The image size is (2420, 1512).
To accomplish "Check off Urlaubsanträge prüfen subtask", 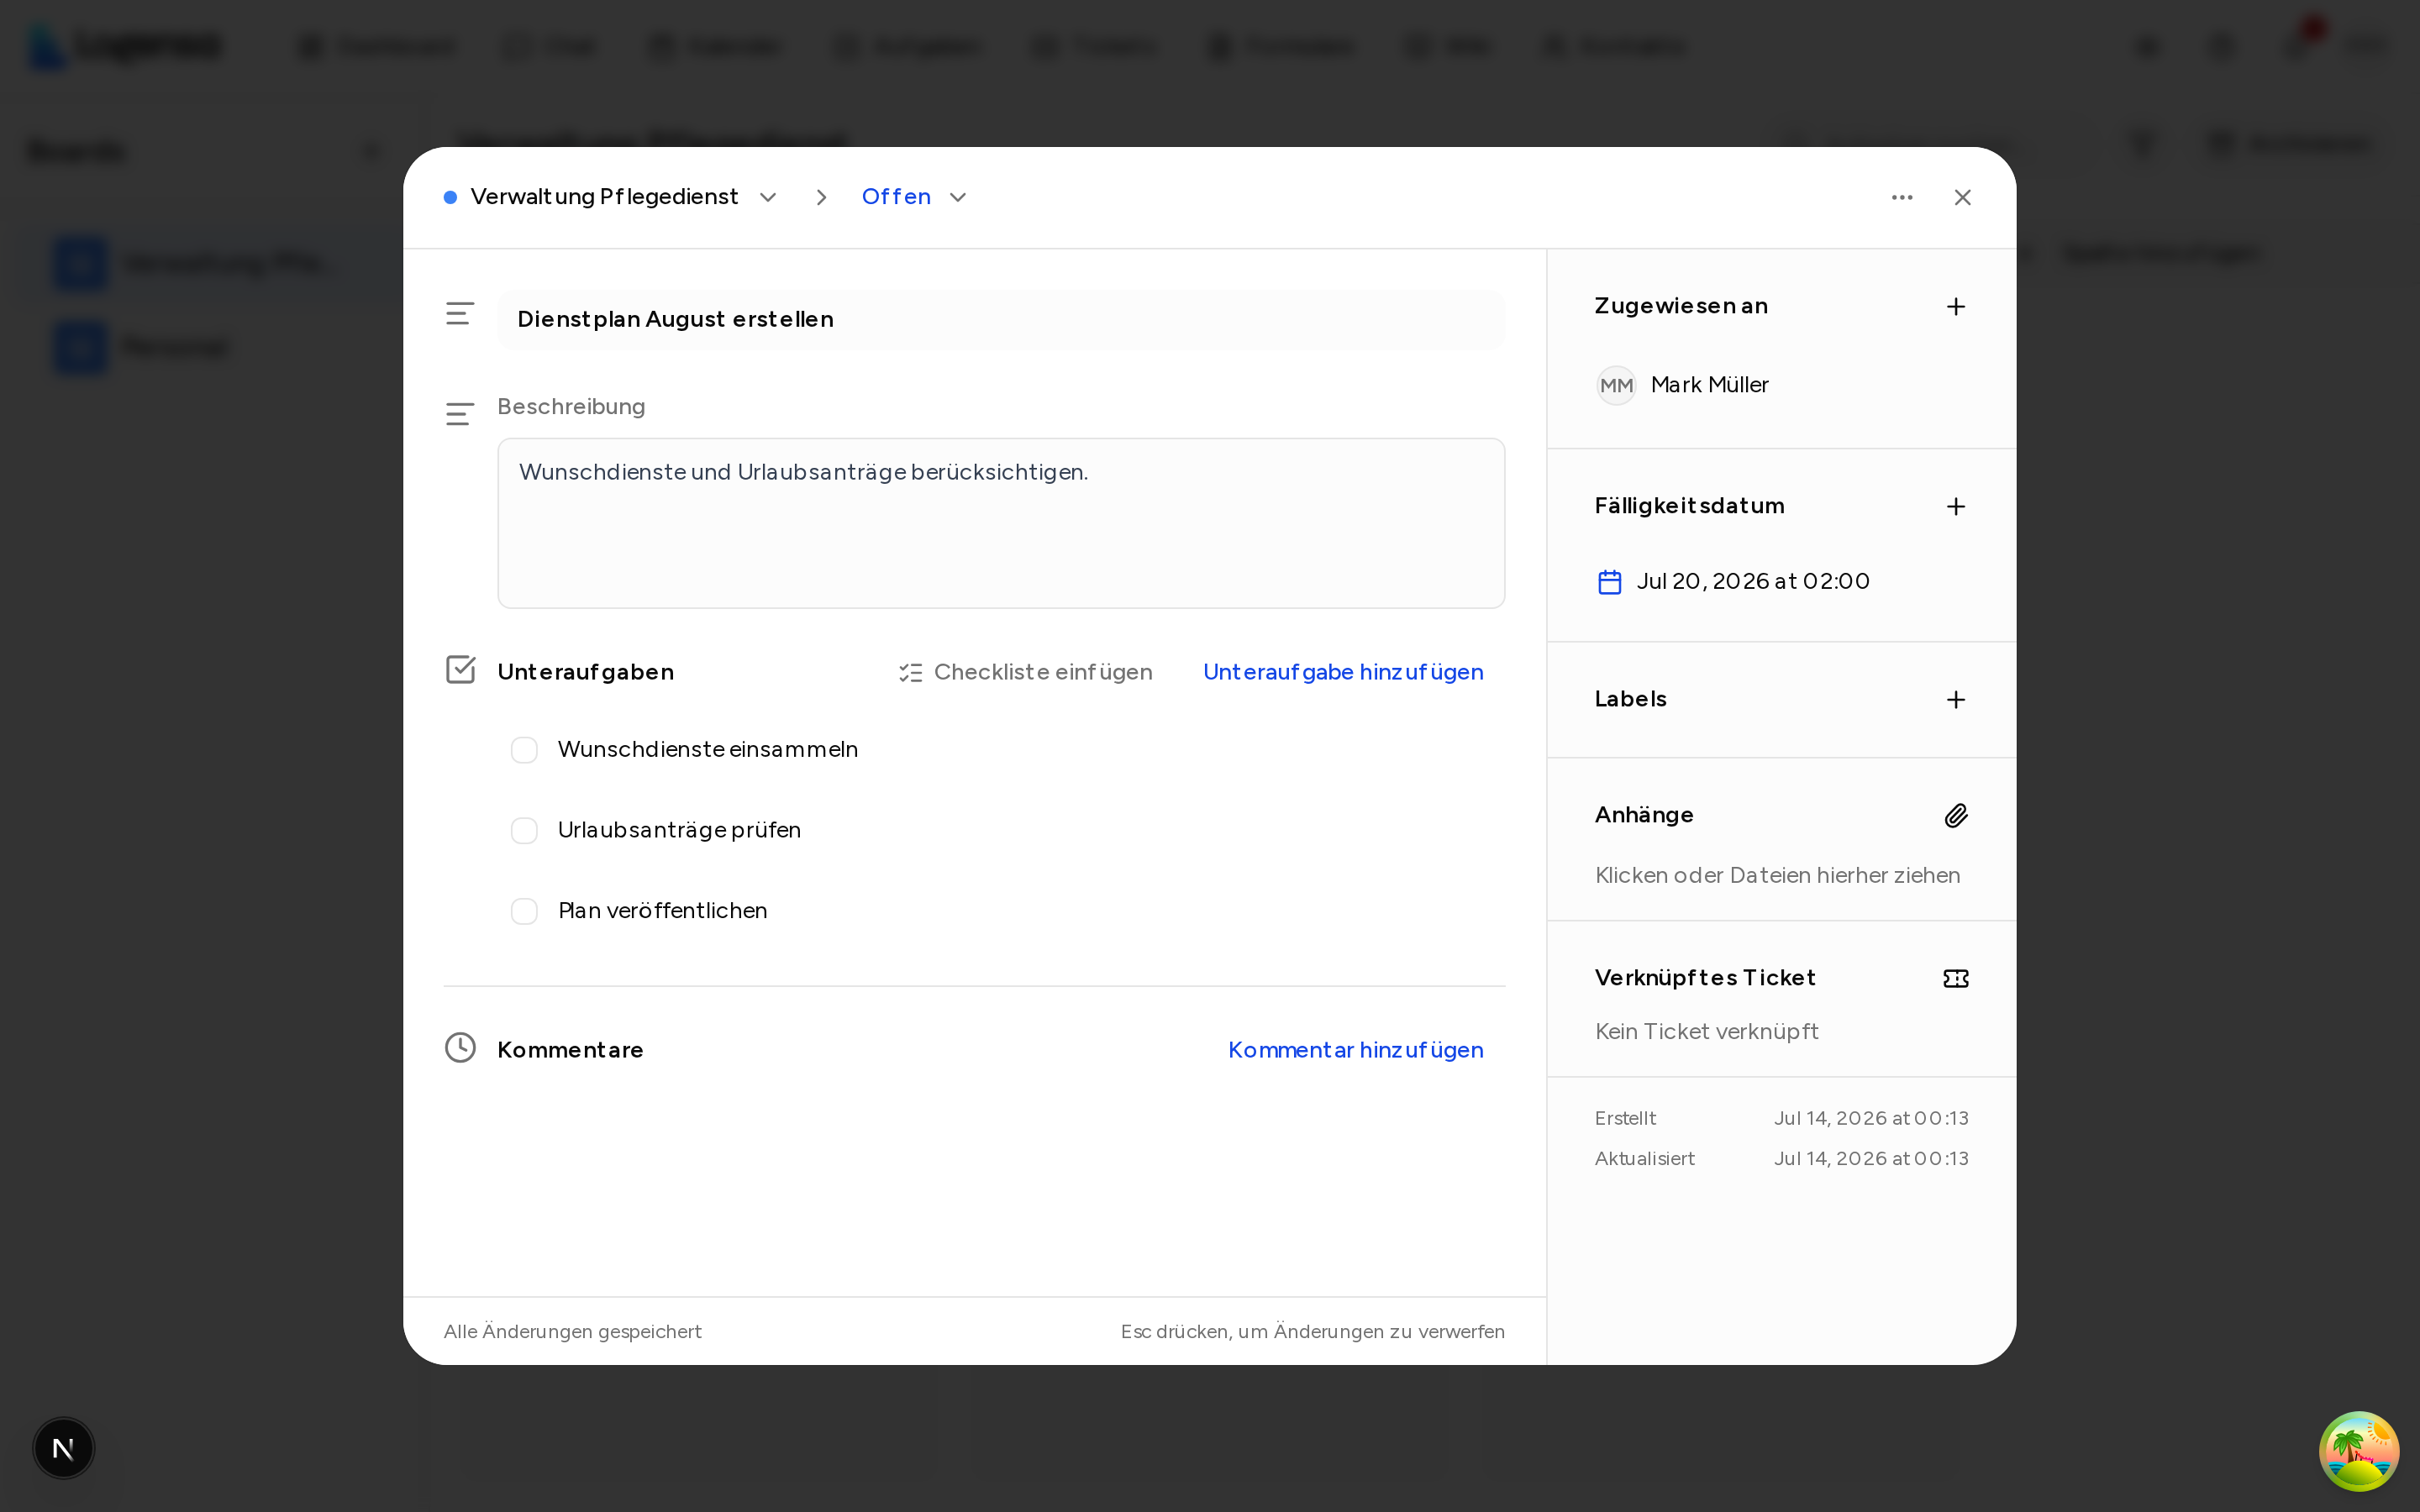I will coord(524,831).
